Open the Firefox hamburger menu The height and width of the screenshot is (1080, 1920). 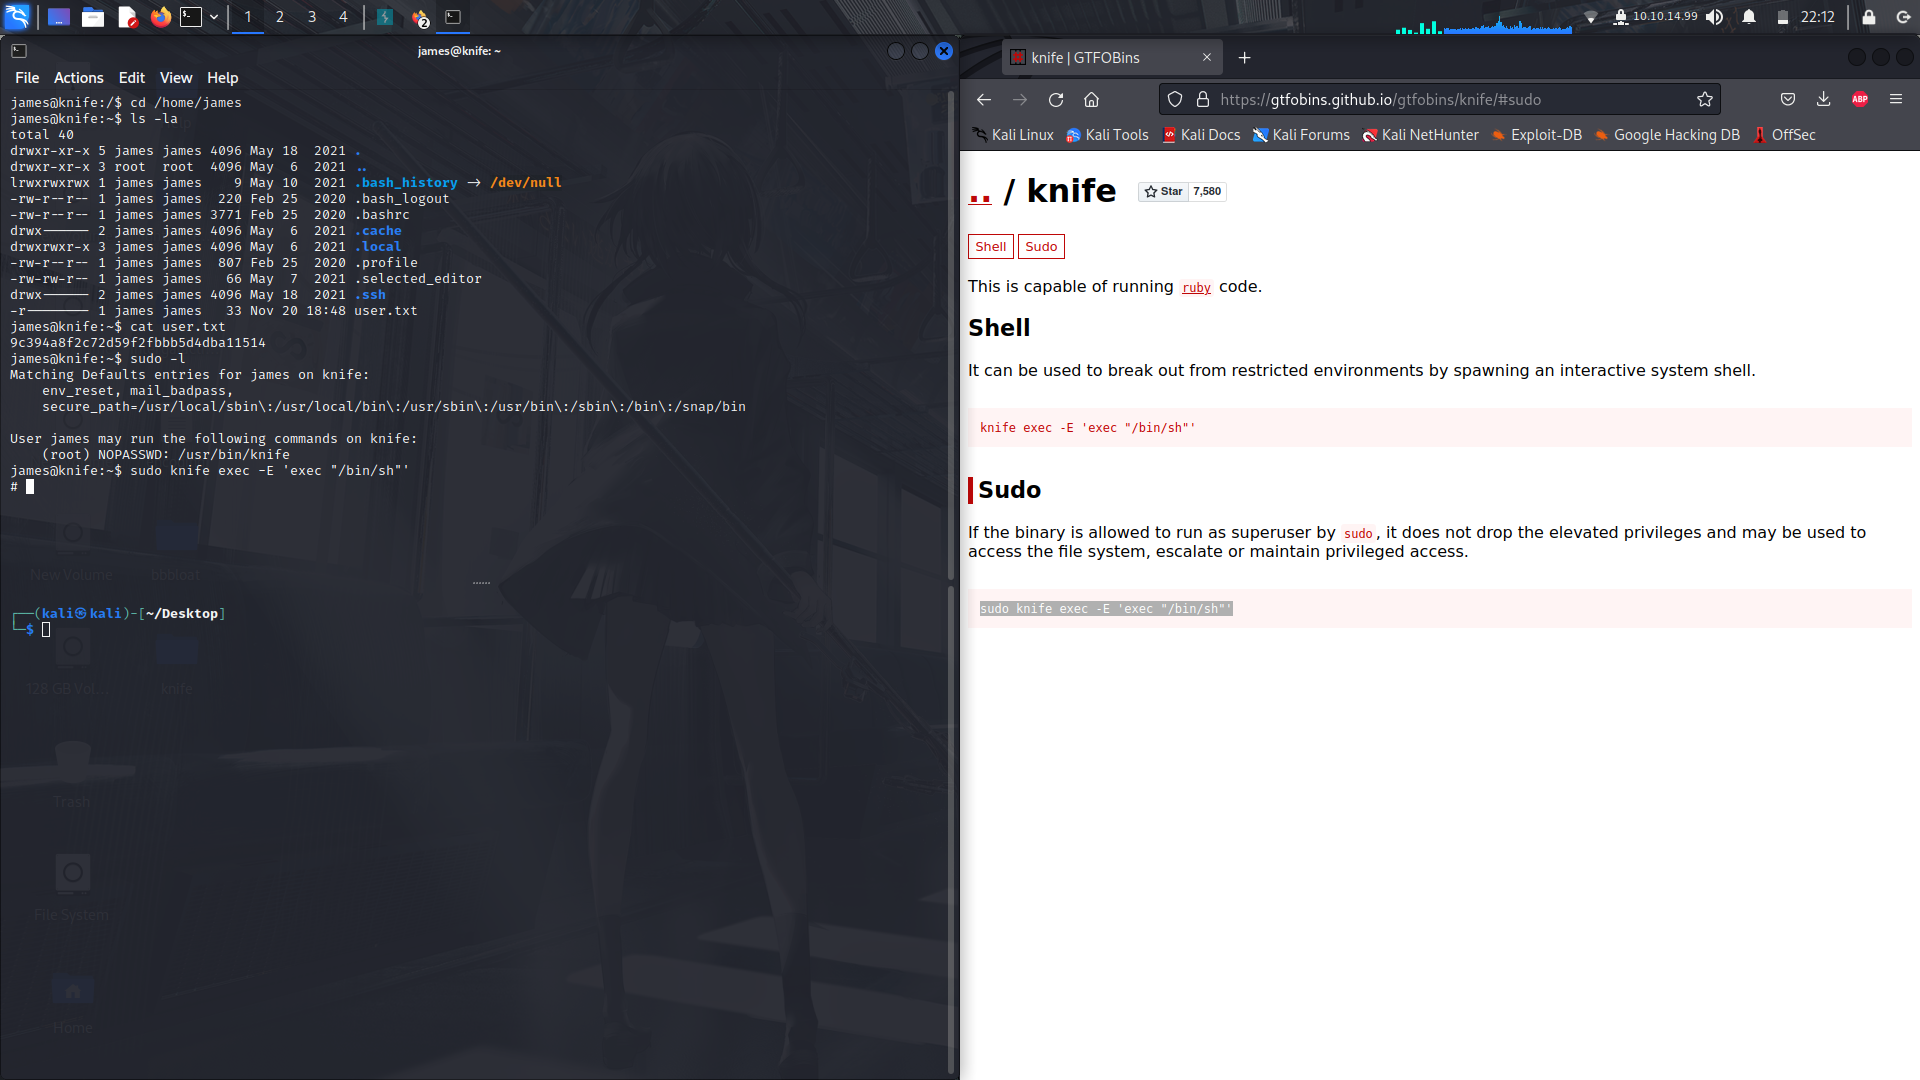click(1896, 99)
